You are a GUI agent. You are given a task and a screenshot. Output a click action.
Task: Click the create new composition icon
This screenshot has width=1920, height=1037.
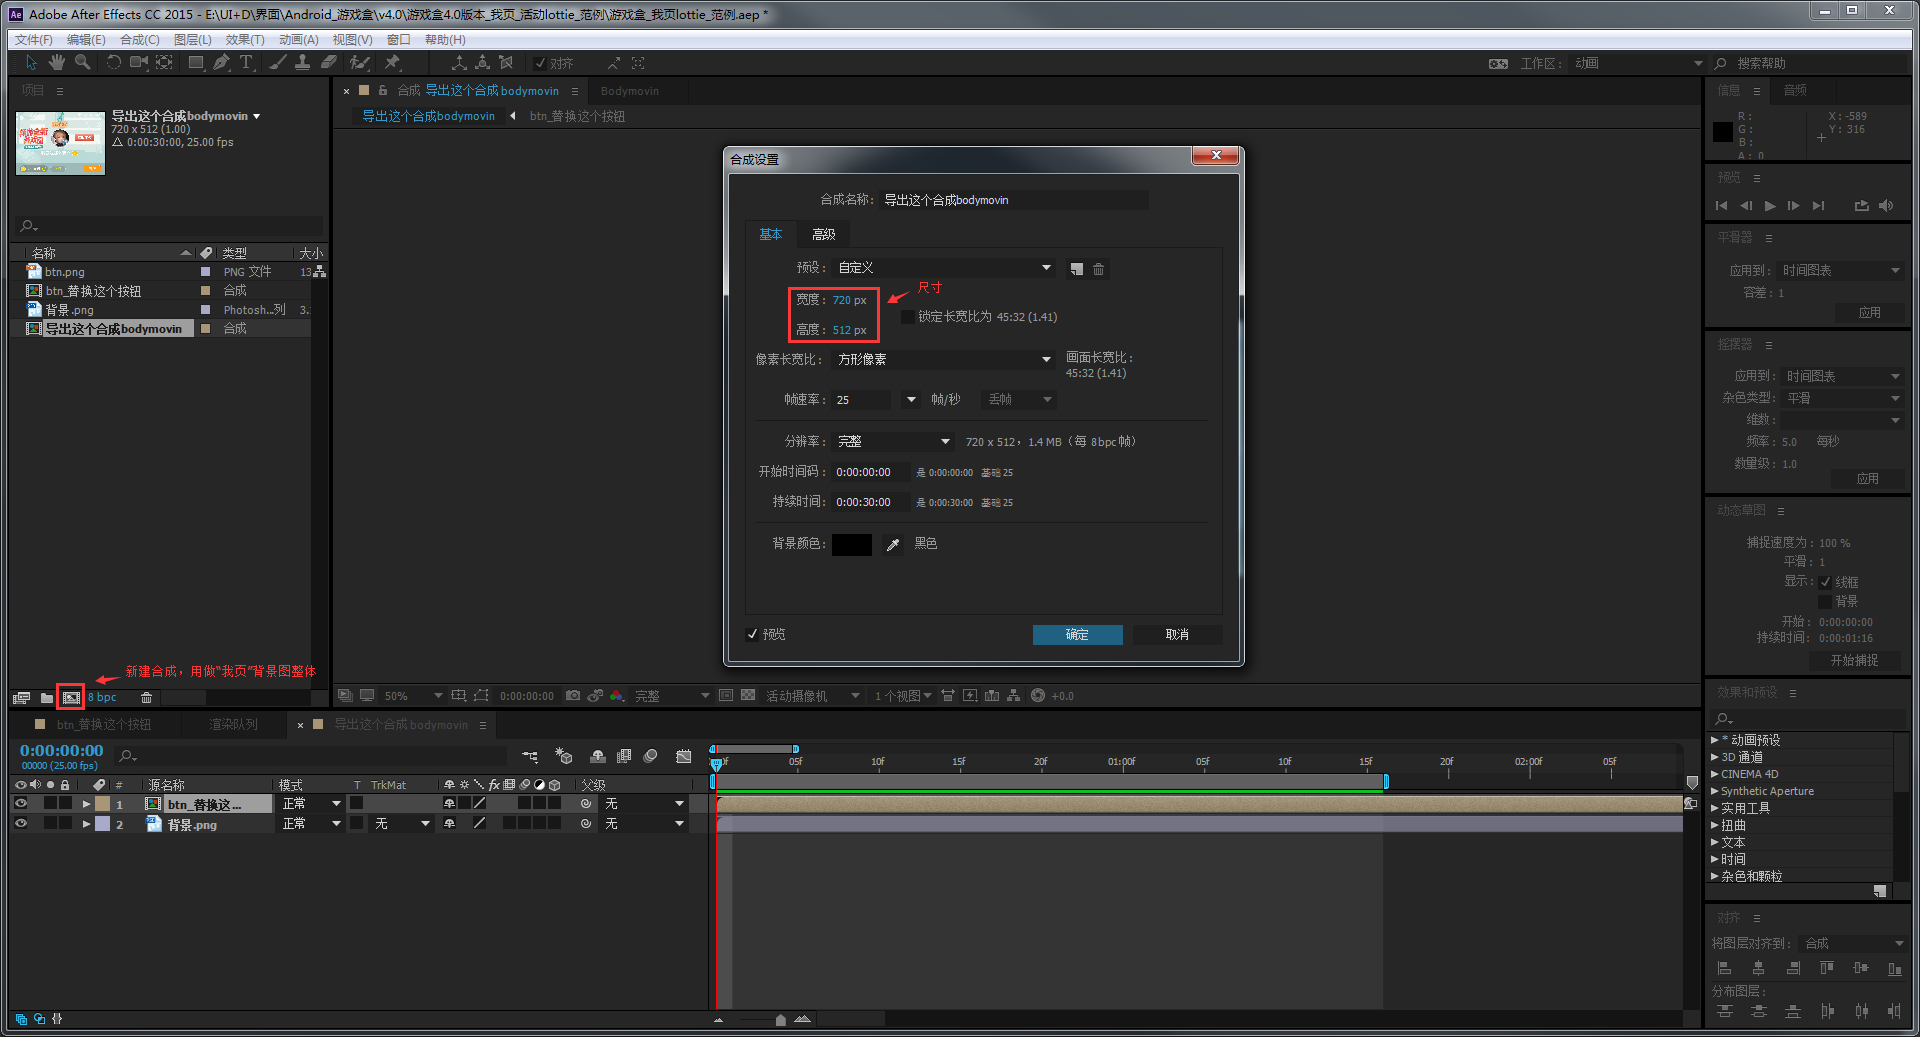(71, 697)
